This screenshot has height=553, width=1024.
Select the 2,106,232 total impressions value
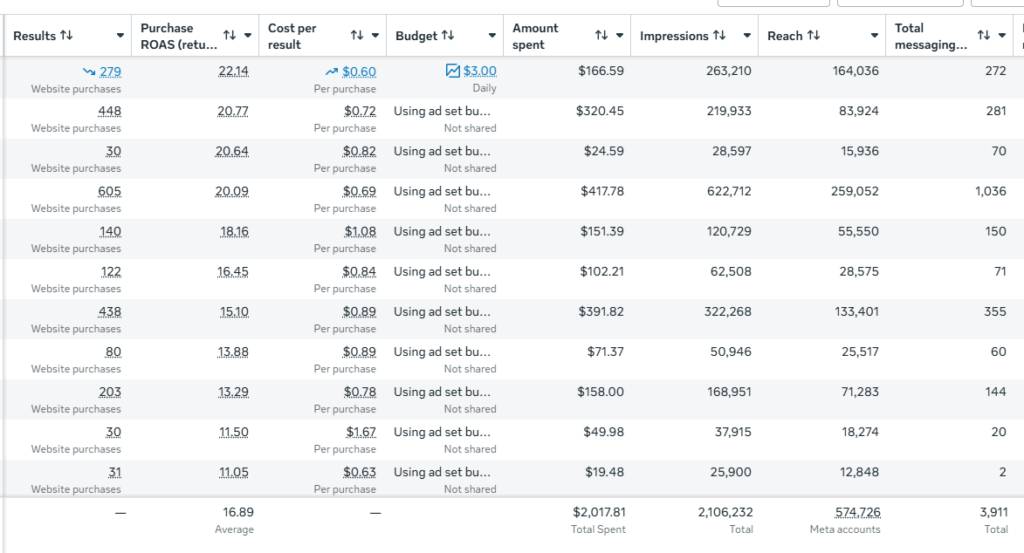tap(726, 513)
